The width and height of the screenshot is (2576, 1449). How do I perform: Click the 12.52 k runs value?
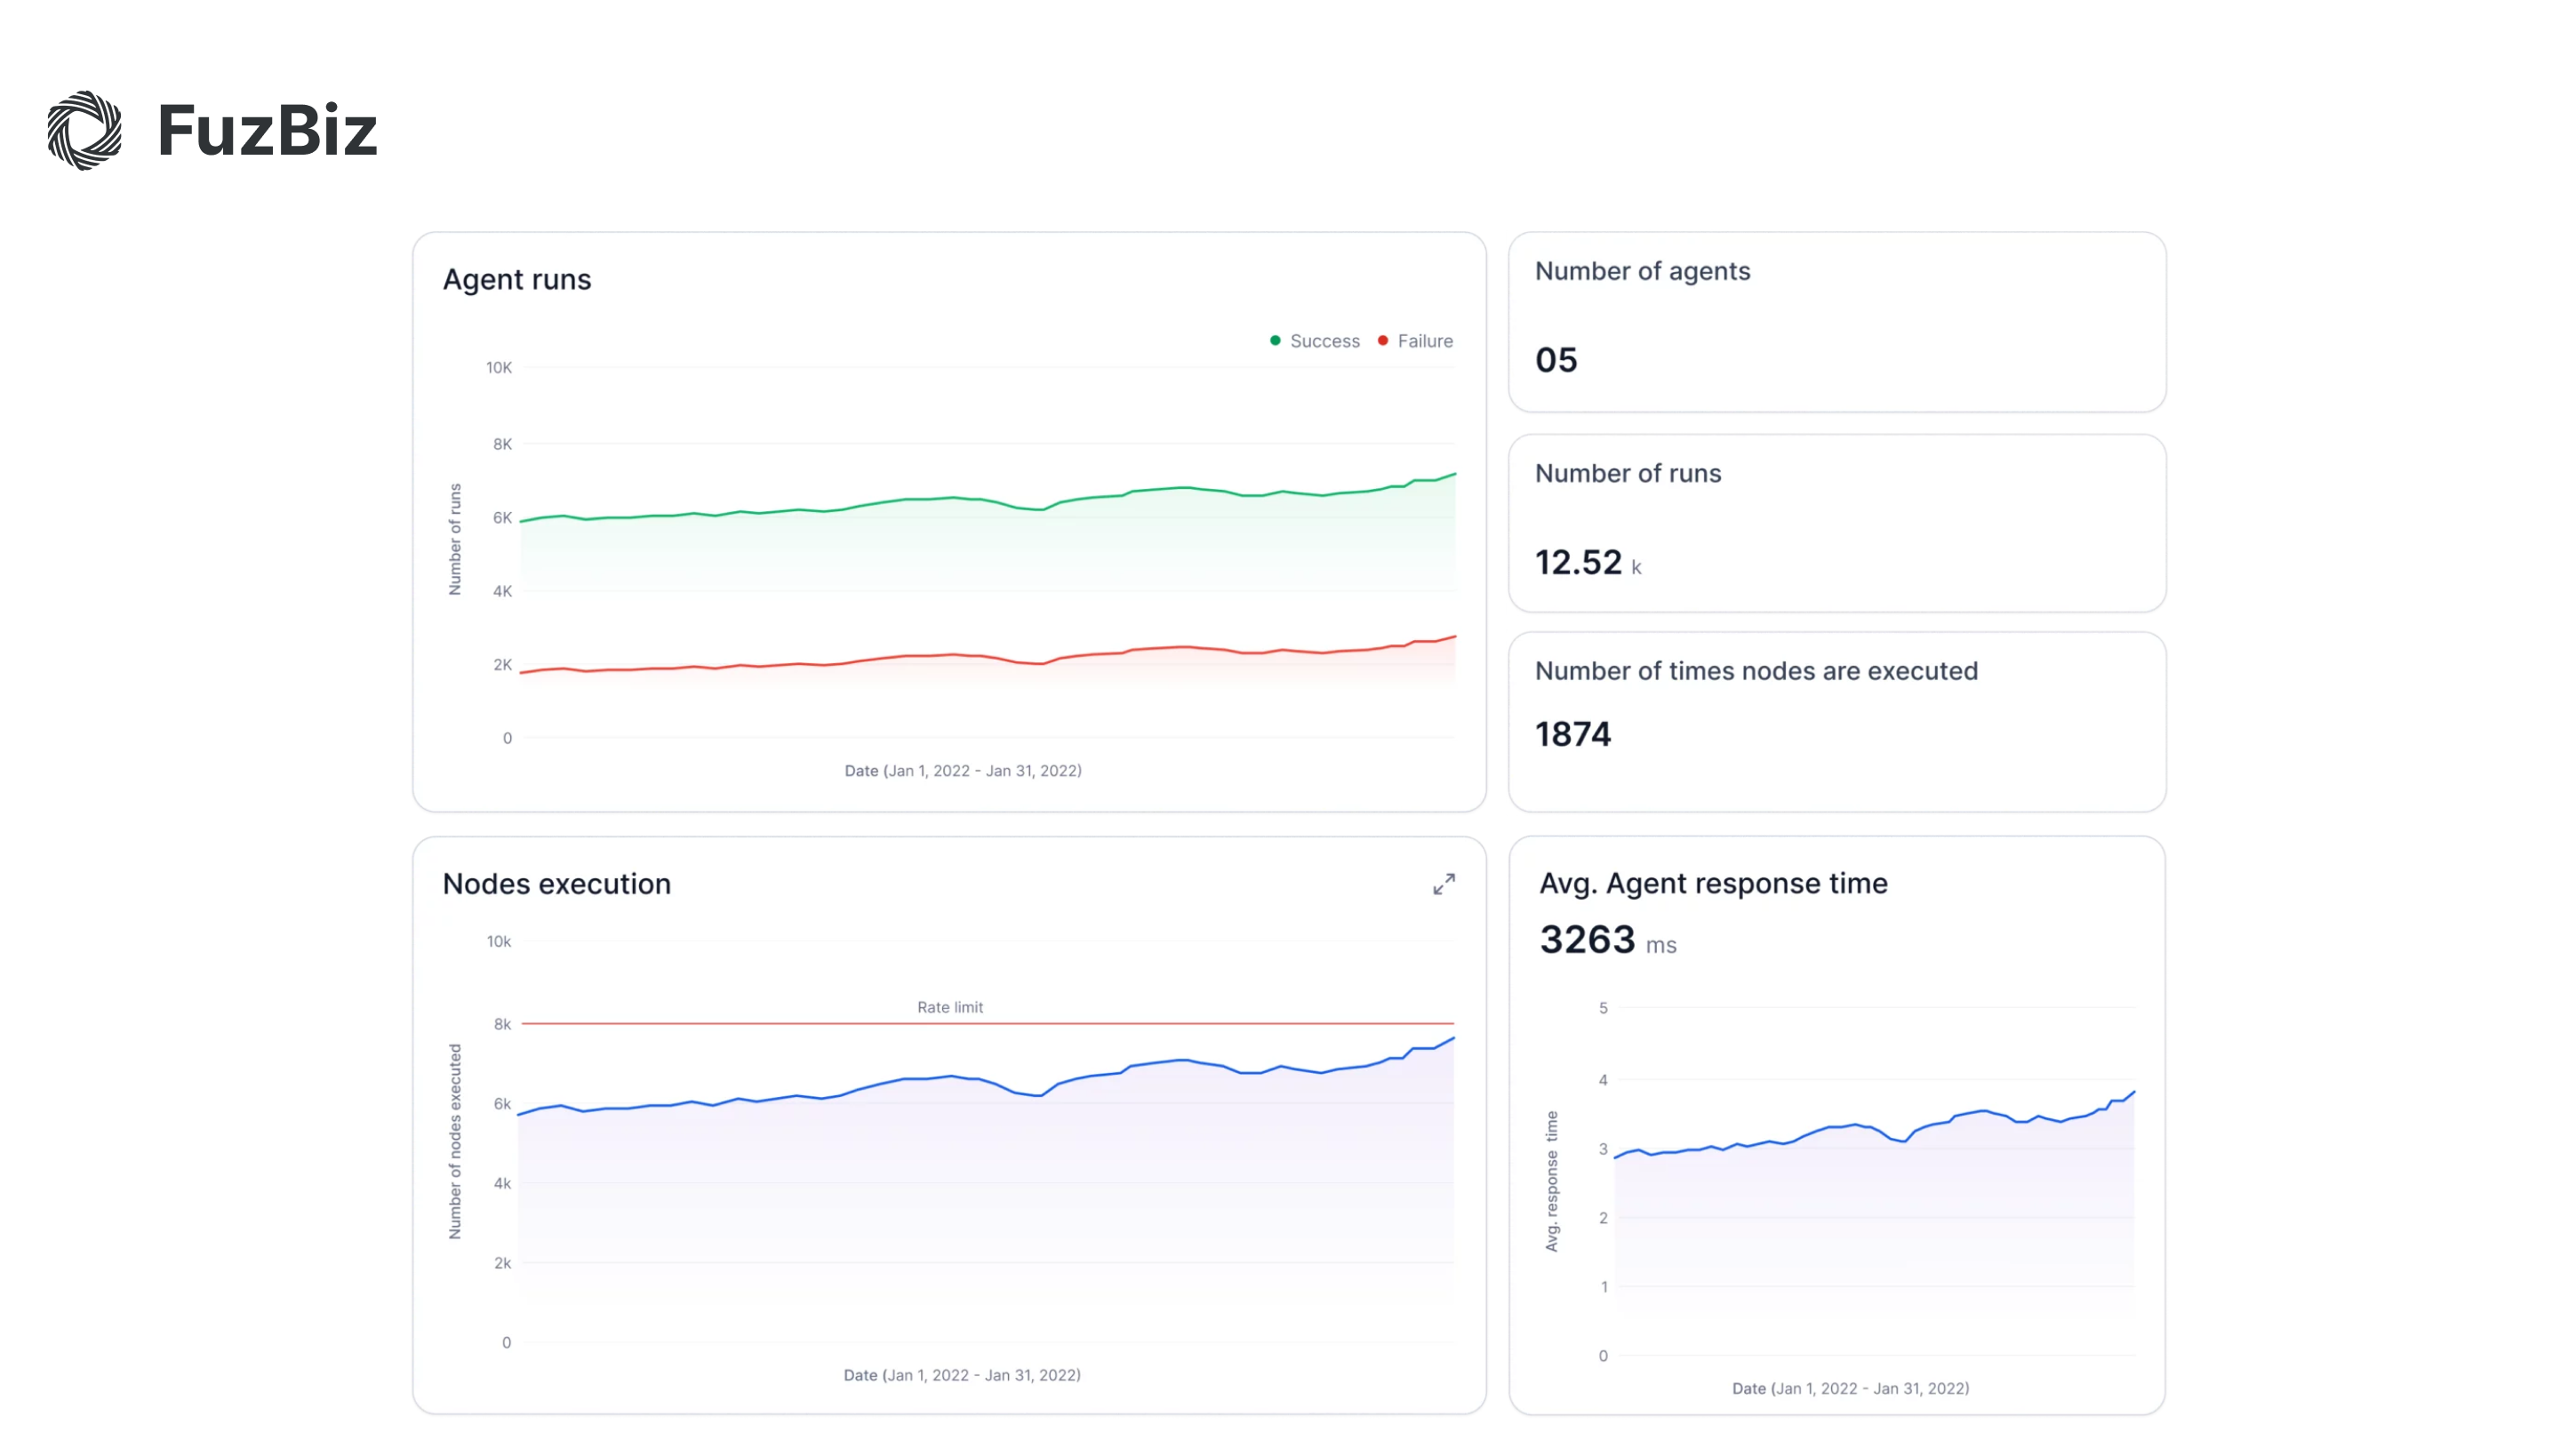tap(1587, 563)
